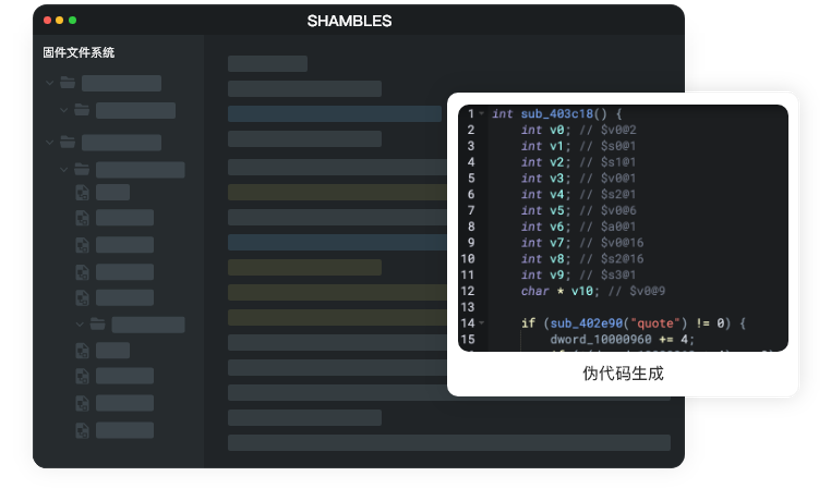
Task: Click the last file icon in the tree
Action: pos(83,430)
